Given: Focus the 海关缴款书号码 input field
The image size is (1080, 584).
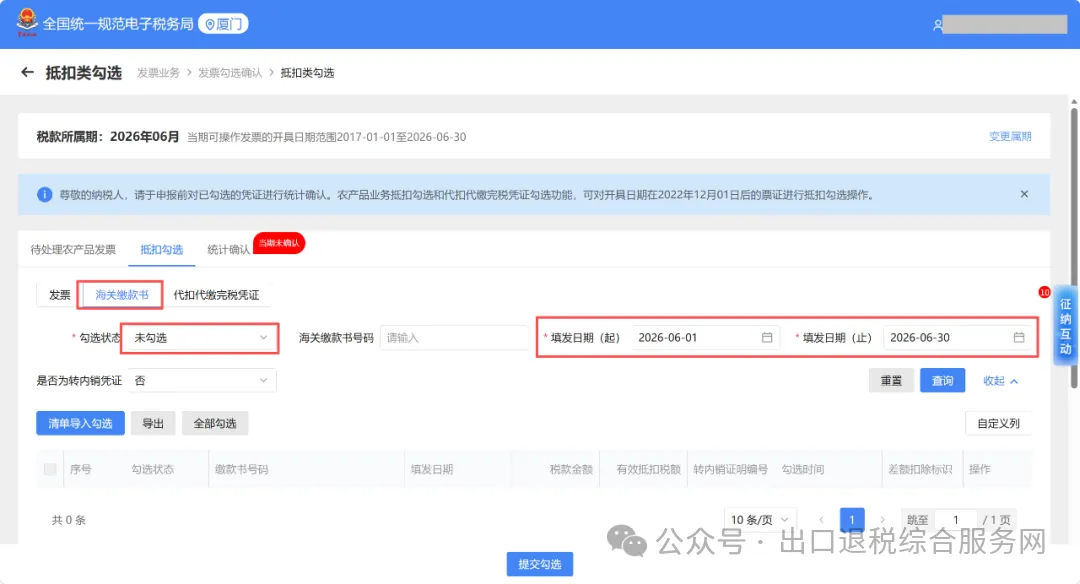Looking at the screenshot, I should (x=453, y=338).
